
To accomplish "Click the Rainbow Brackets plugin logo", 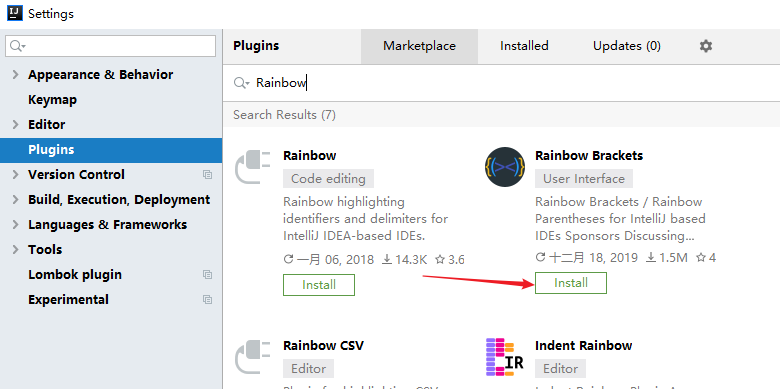I will click(x=504, y=167).
